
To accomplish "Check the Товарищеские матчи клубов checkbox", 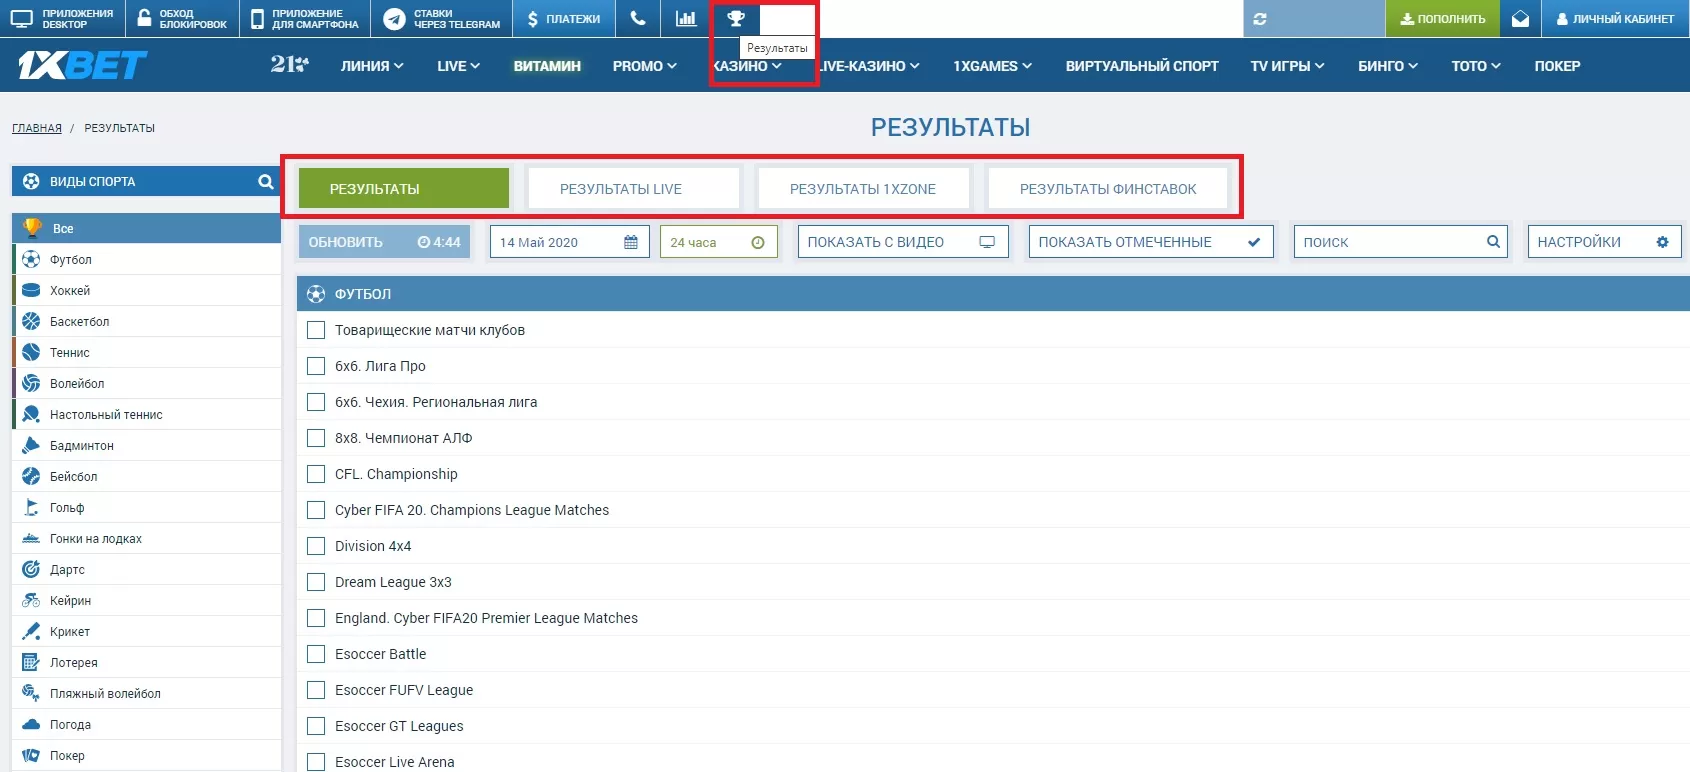I will 316,330.
